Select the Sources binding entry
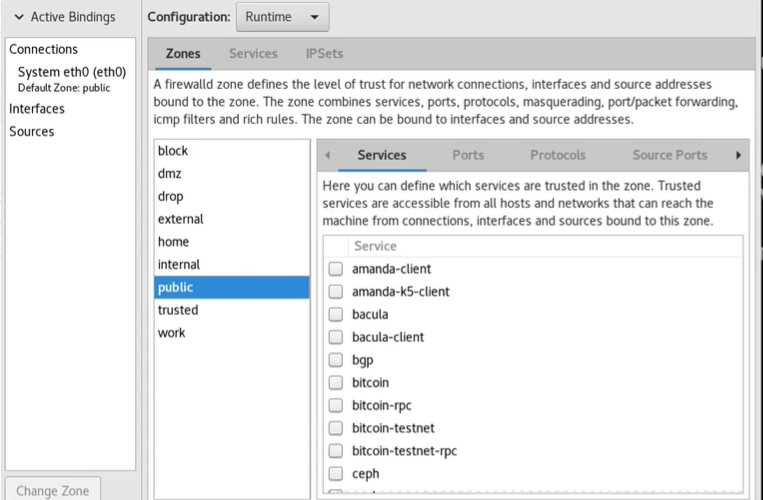763x500 pixels. tap(32, 131)
